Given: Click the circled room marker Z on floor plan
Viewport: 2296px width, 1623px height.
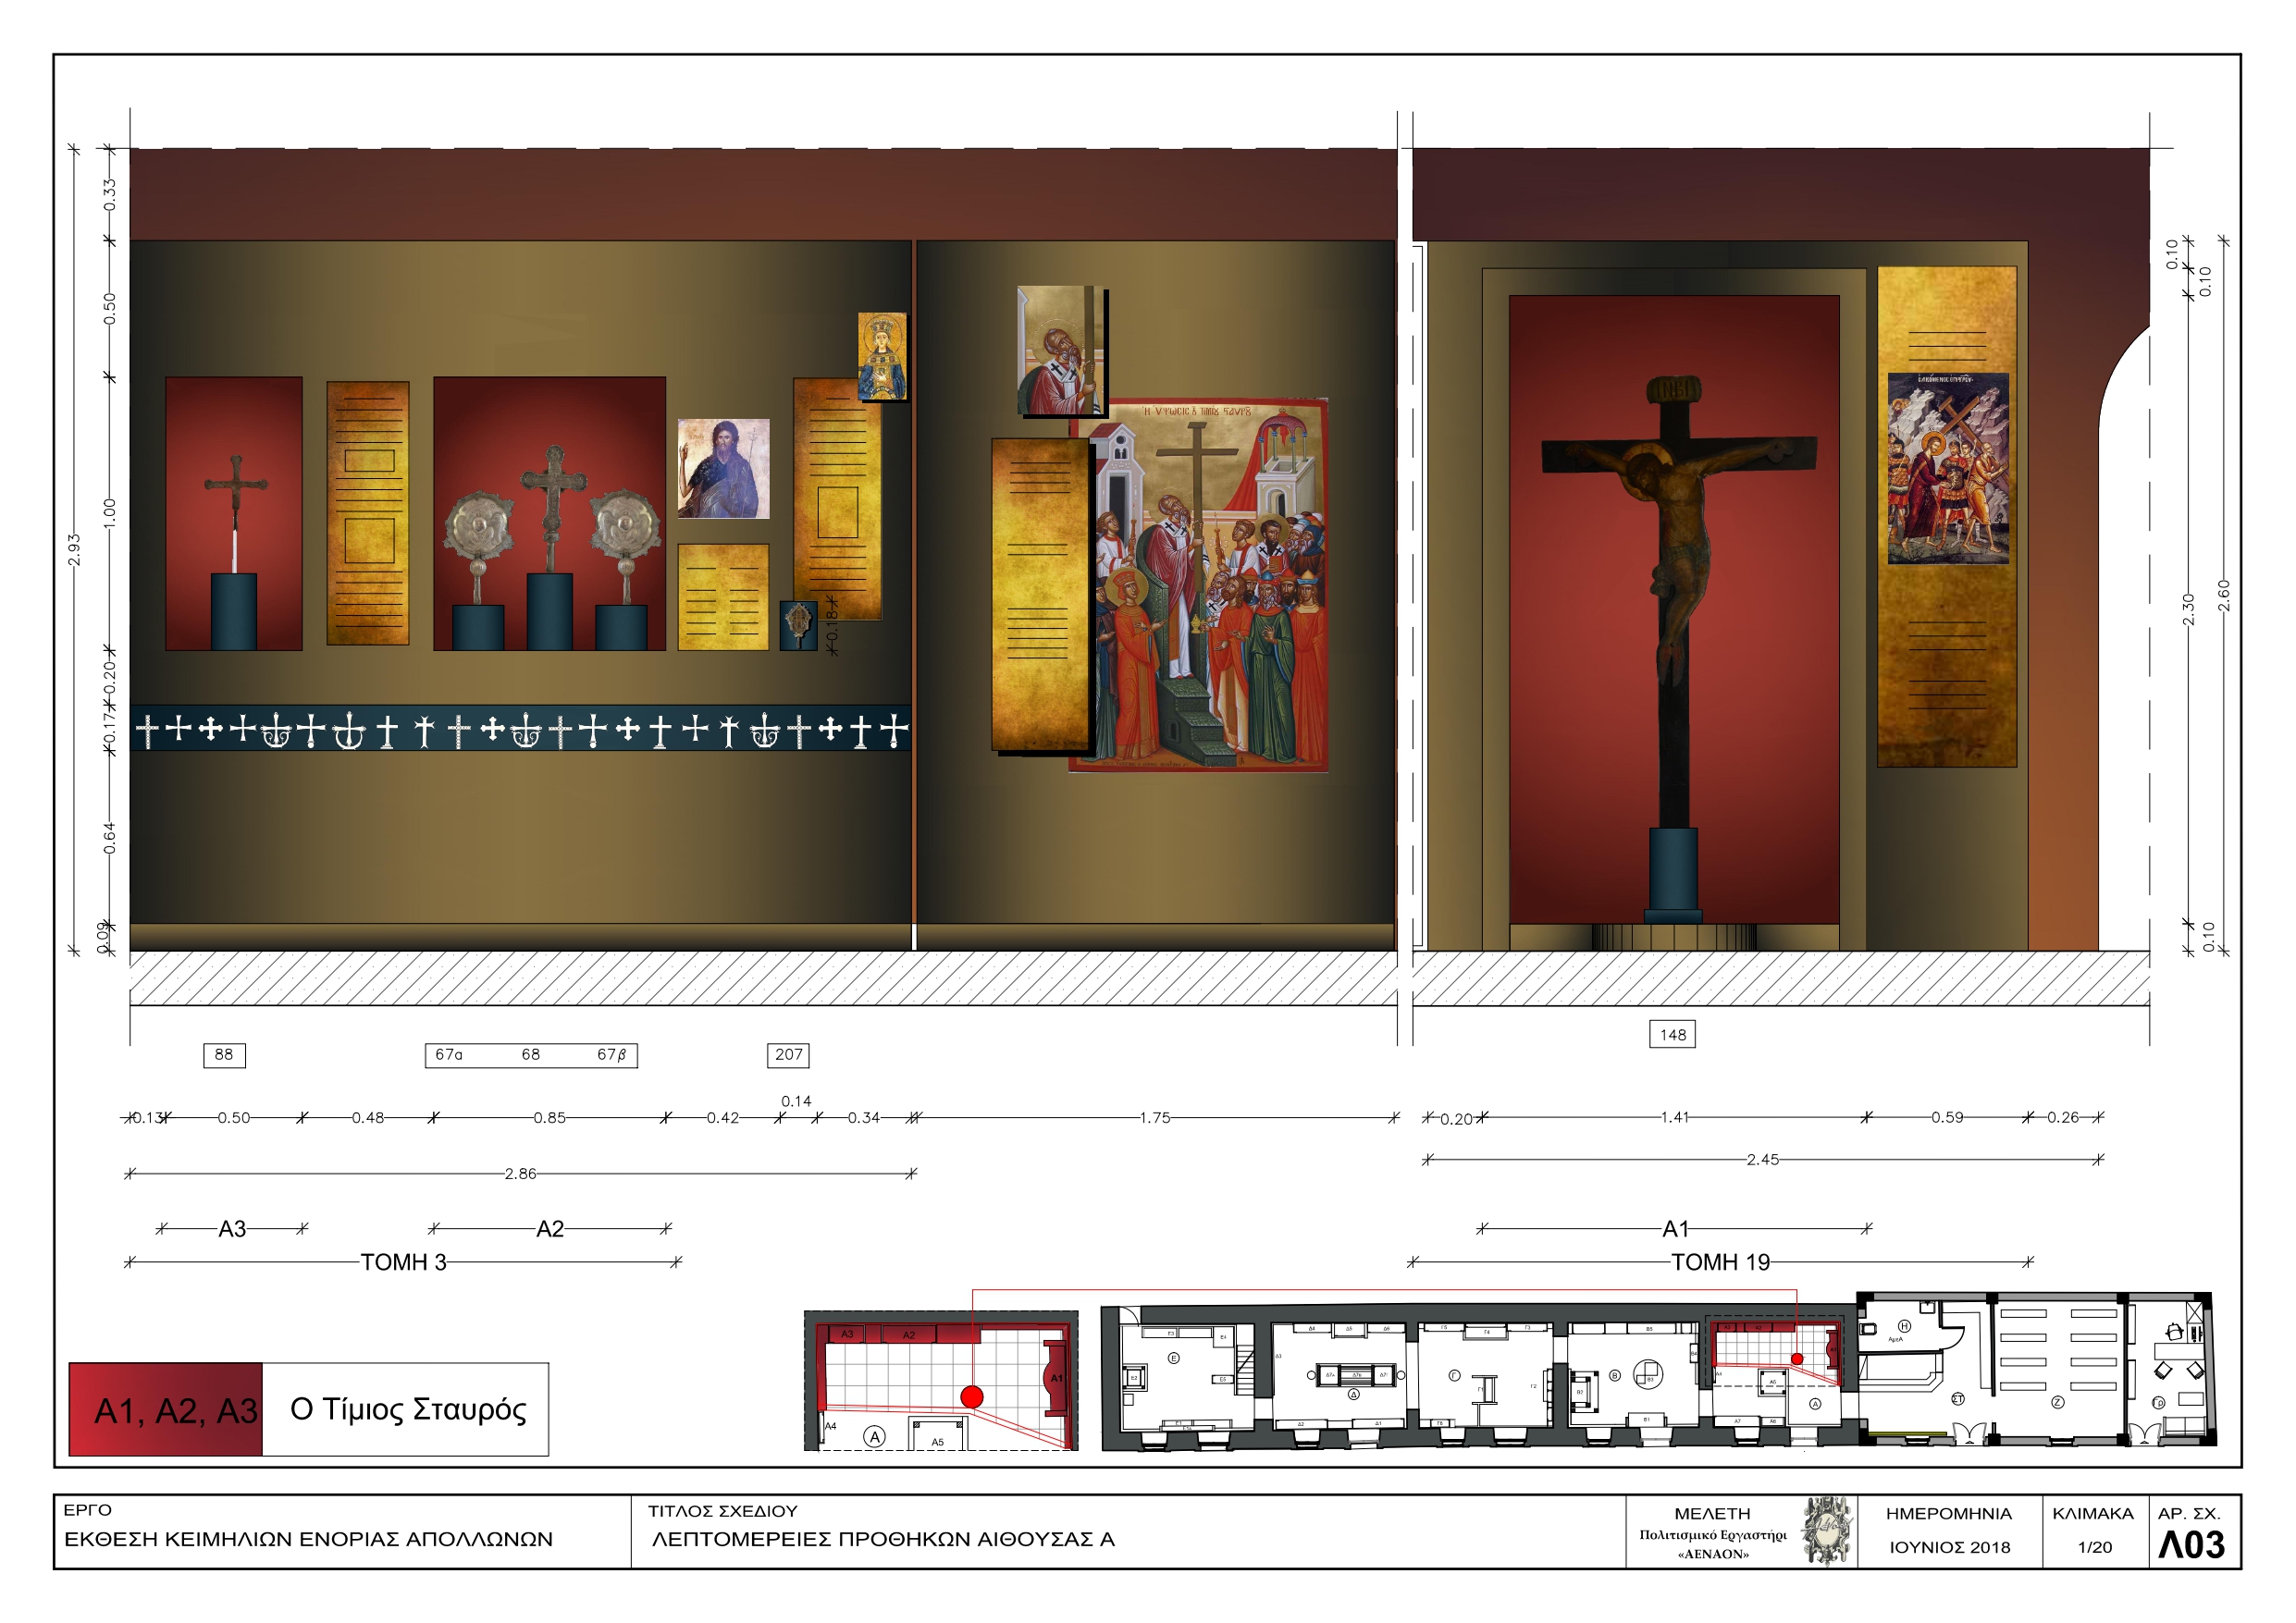Looking at the screenshot, I should 2058,1402.
